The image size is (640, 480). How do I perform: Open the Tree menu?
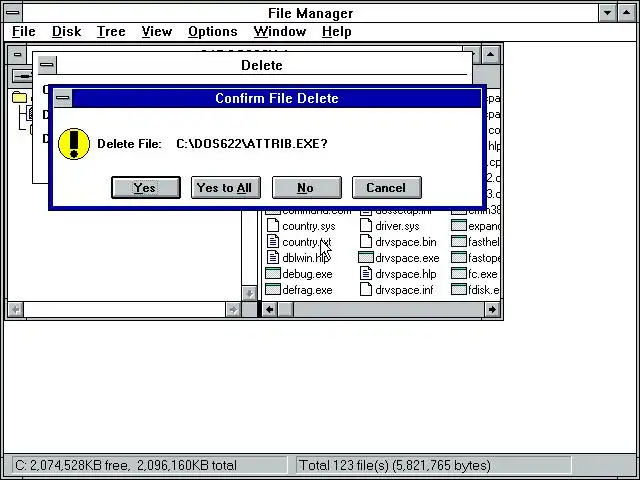(x=111, y=31)
